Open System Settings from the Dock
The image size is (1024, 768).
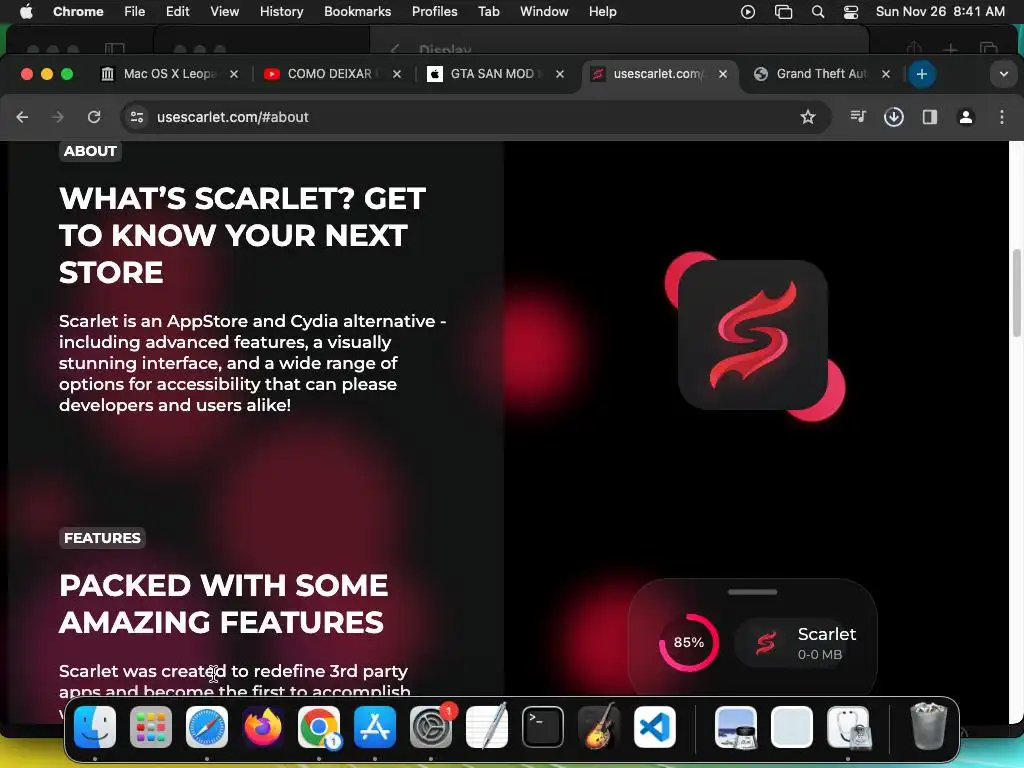click(x=431, y=727)
